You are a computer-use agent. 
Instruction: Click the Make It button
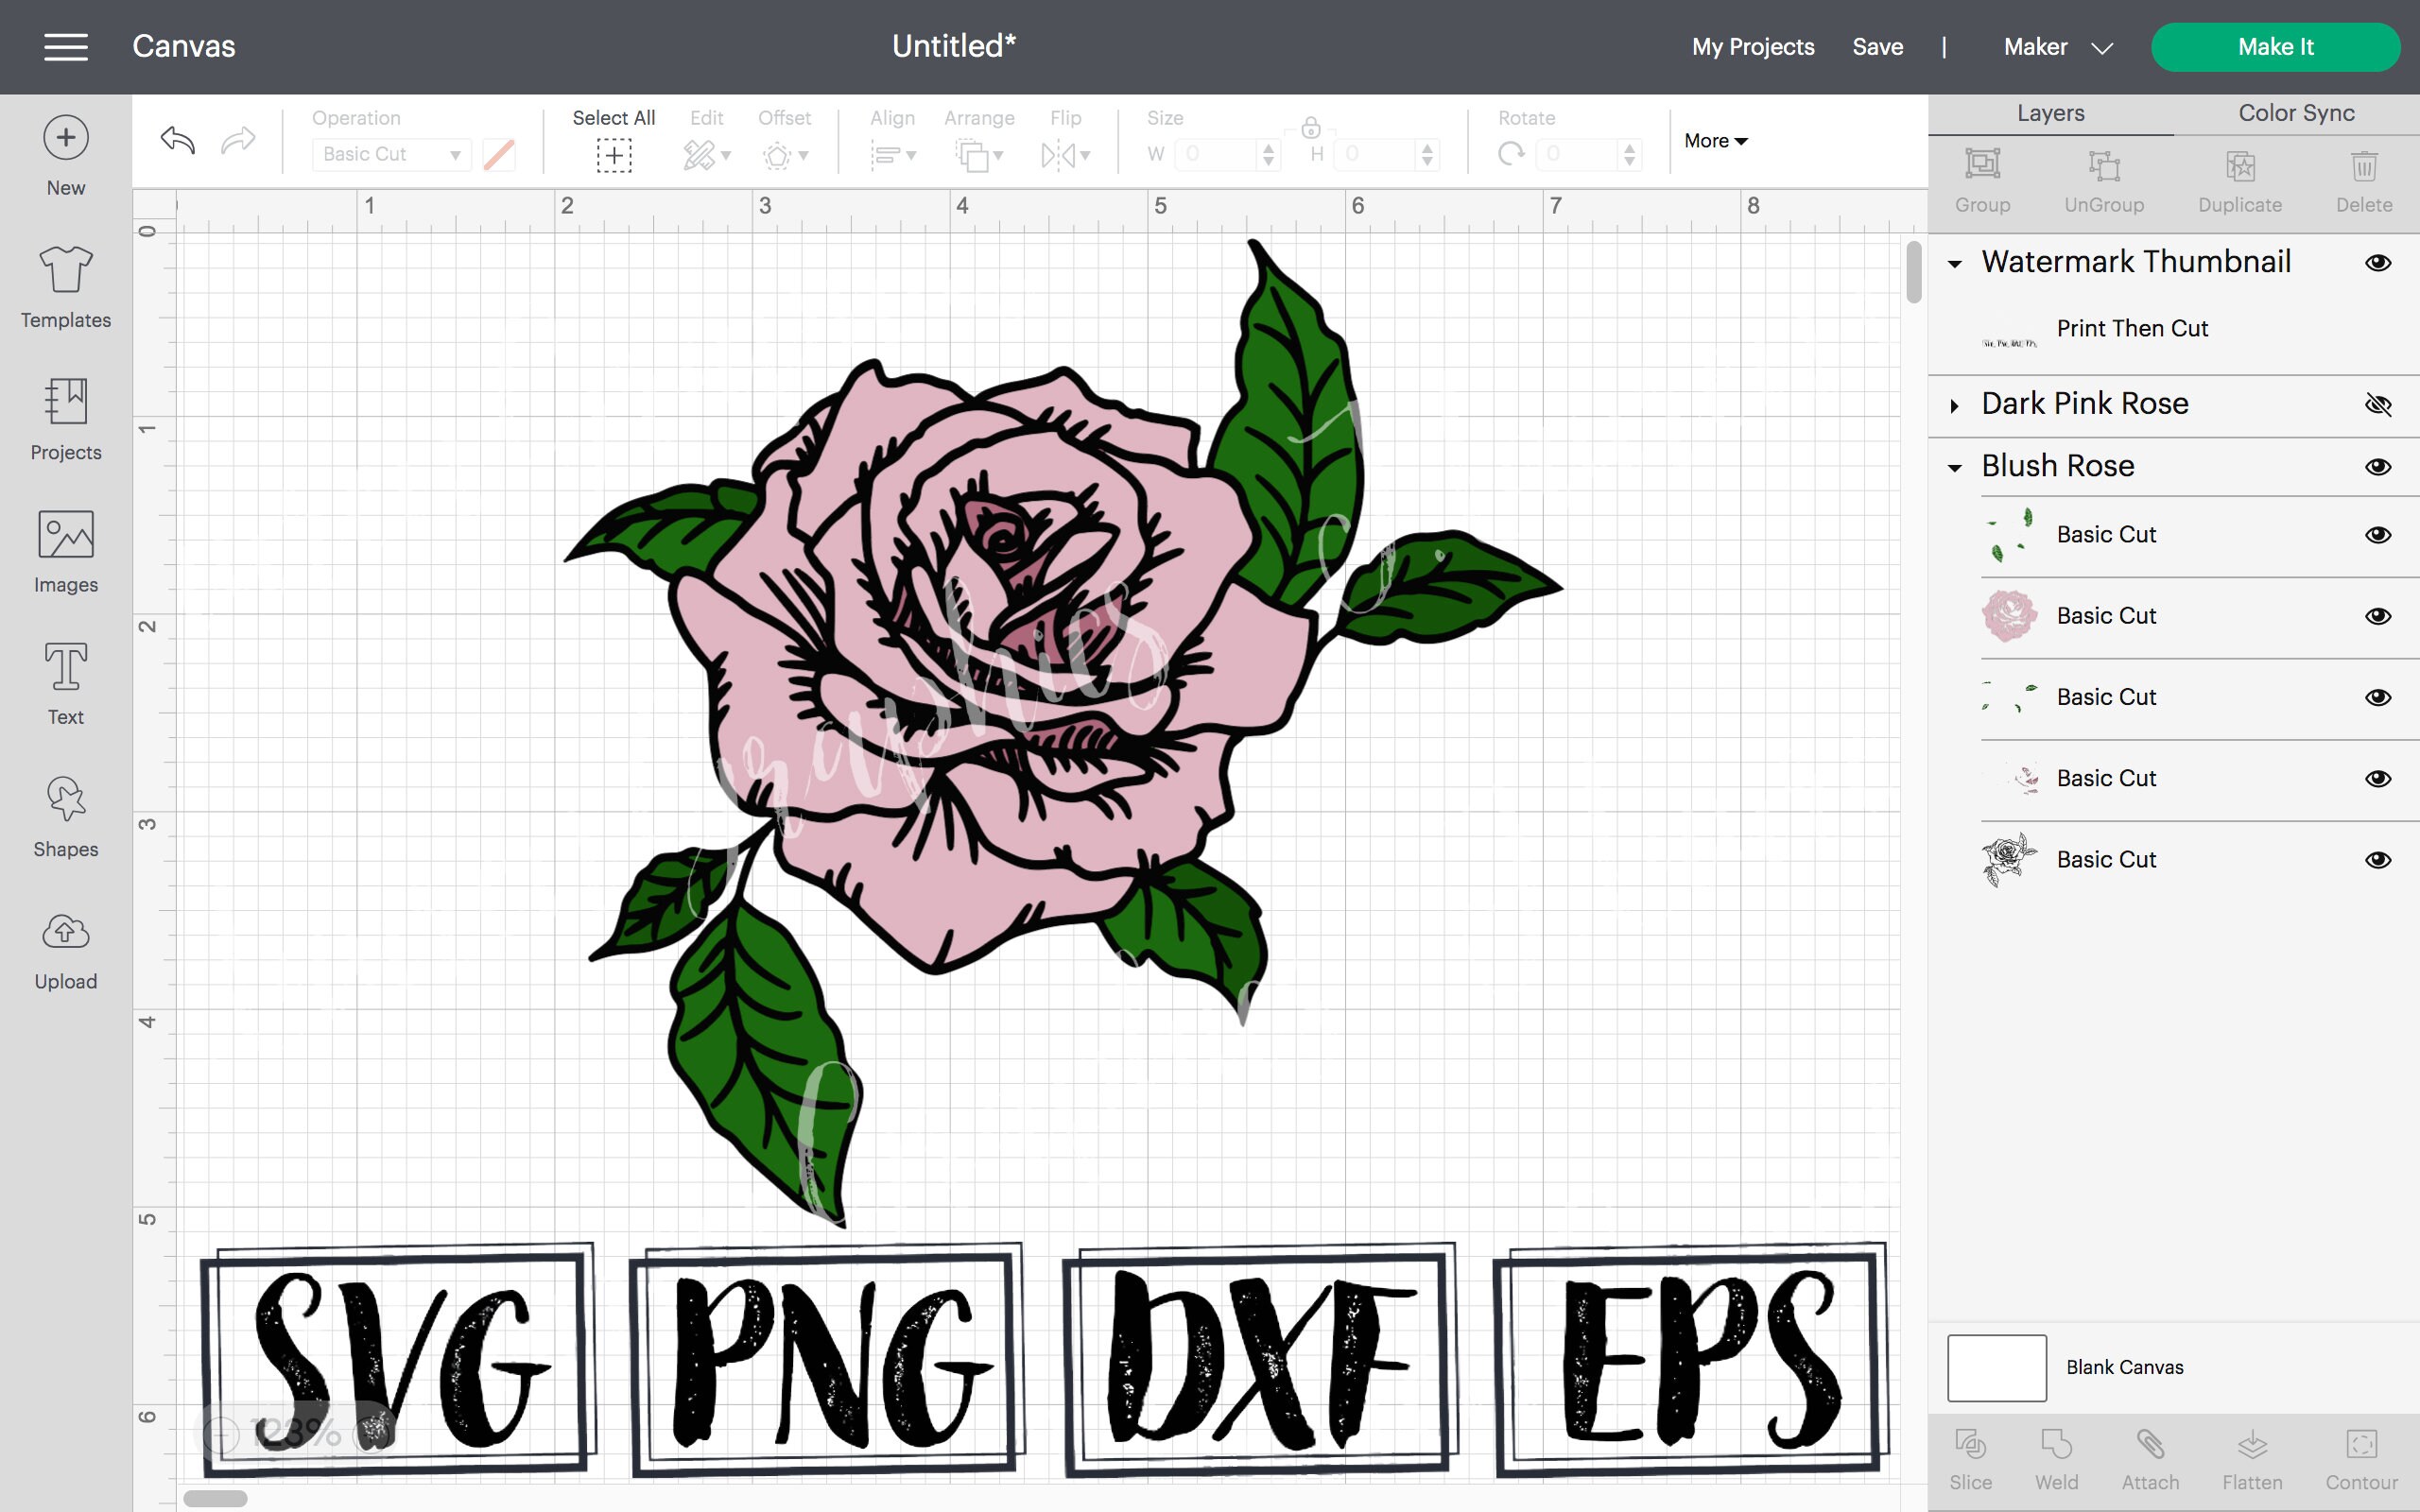(x=2276, y=46)
